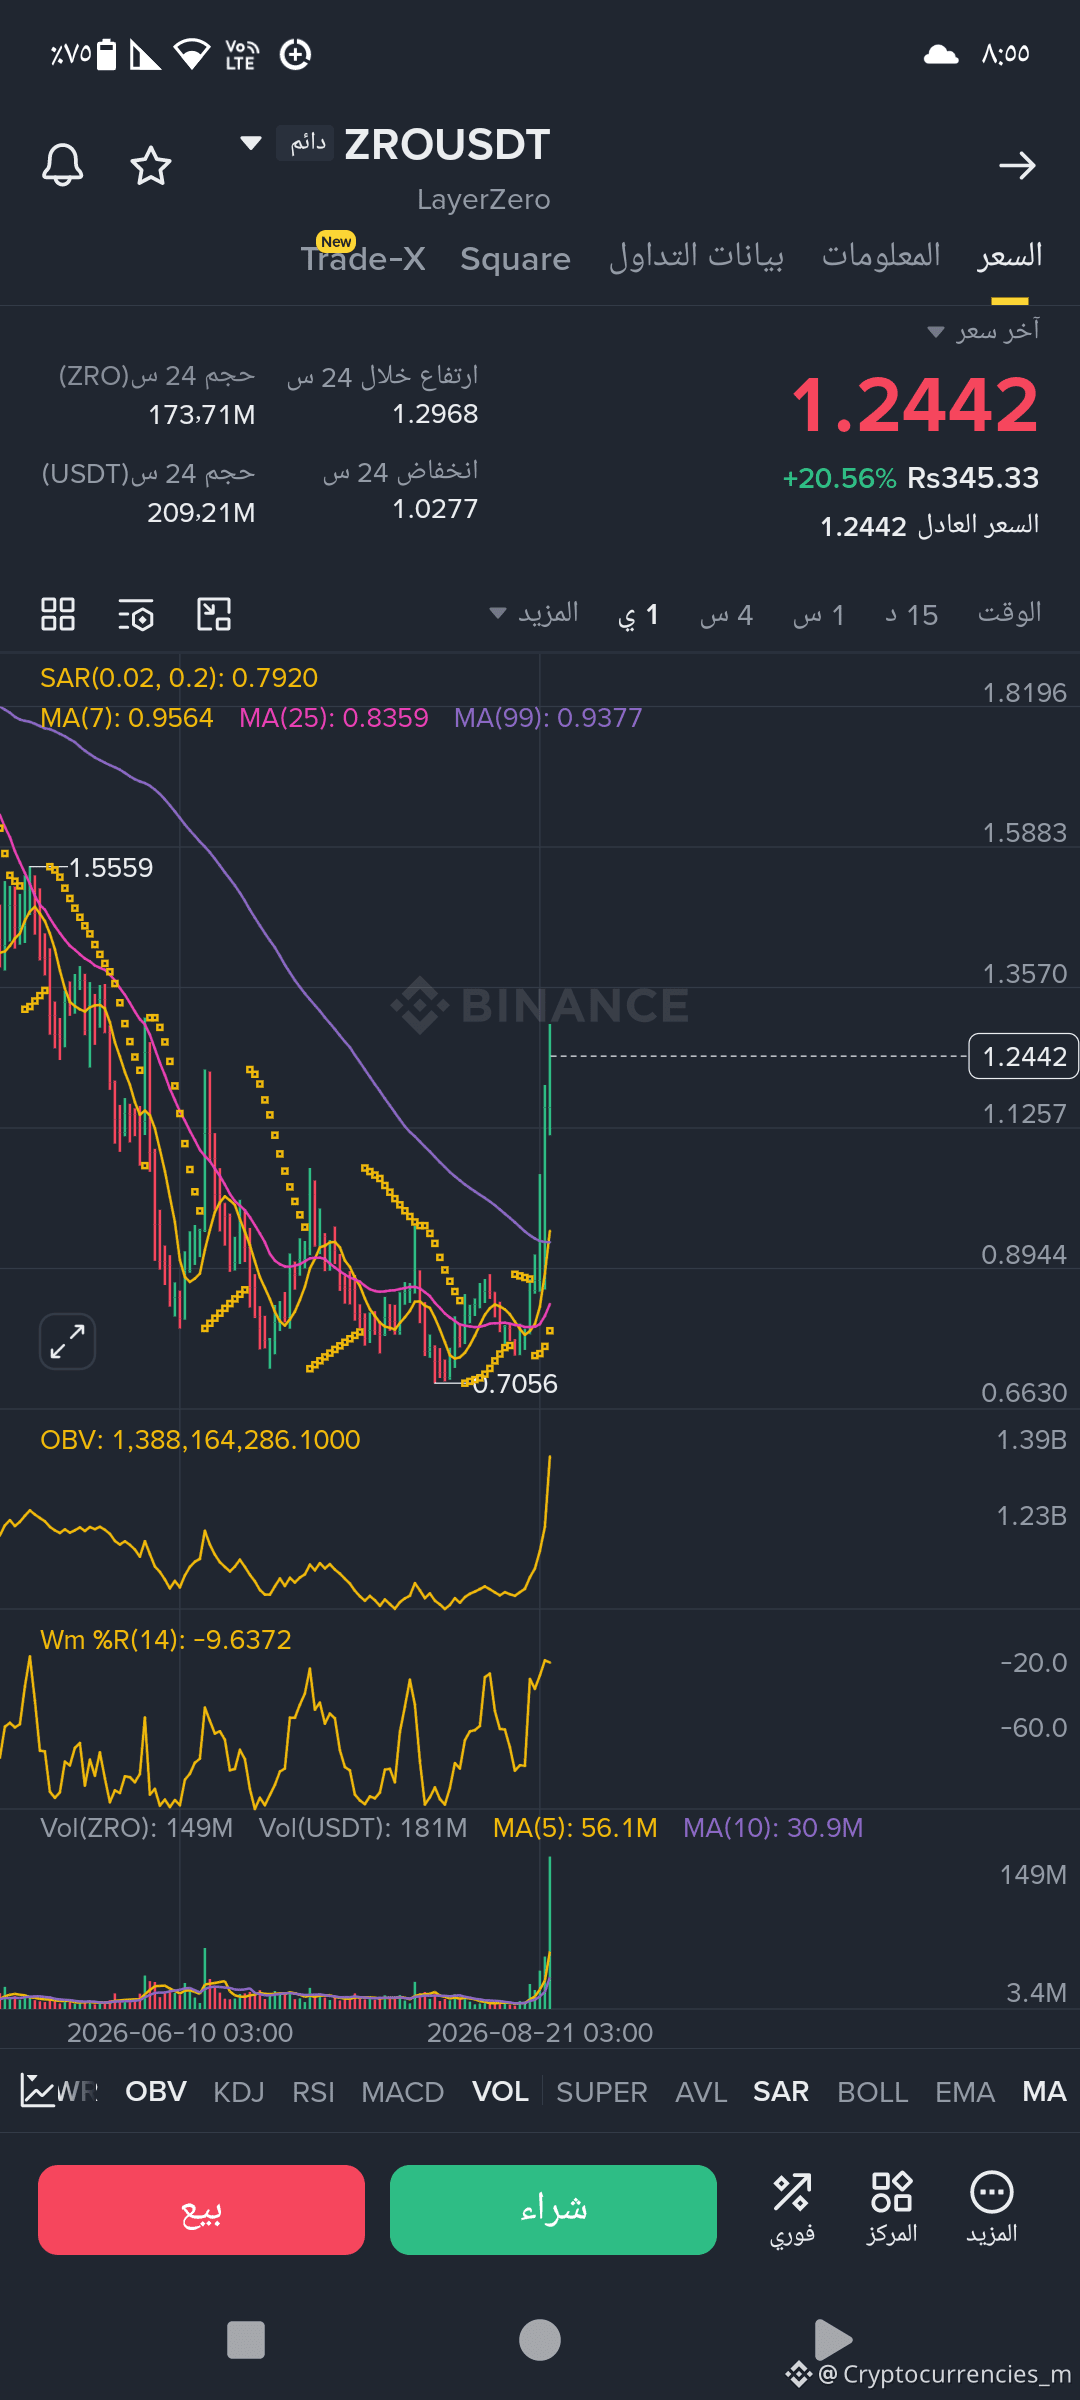Tap the ZROUSDT pair title
Image resolution: width=1080 pixels, height=2400 pixels.
tap(447, 145)
